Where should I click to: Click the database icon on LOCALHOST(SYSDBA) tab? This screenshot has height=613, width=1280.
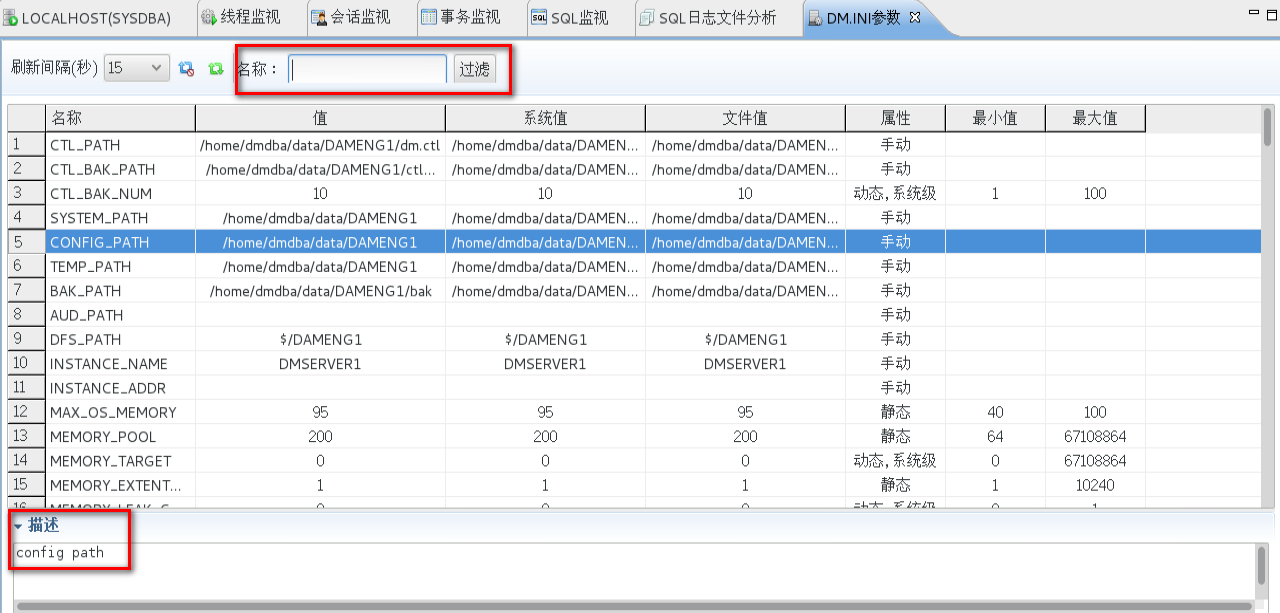point(10,17)
